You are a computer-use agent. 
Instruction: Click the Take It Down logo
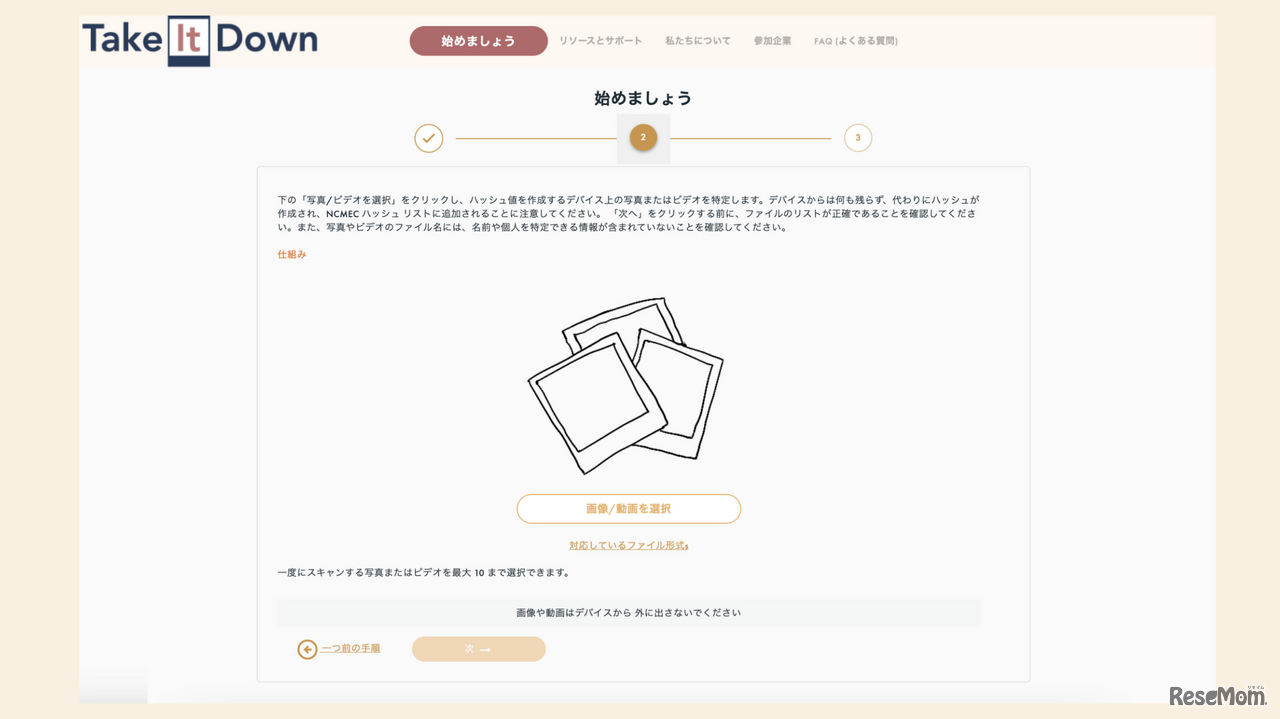click(198, 41)
